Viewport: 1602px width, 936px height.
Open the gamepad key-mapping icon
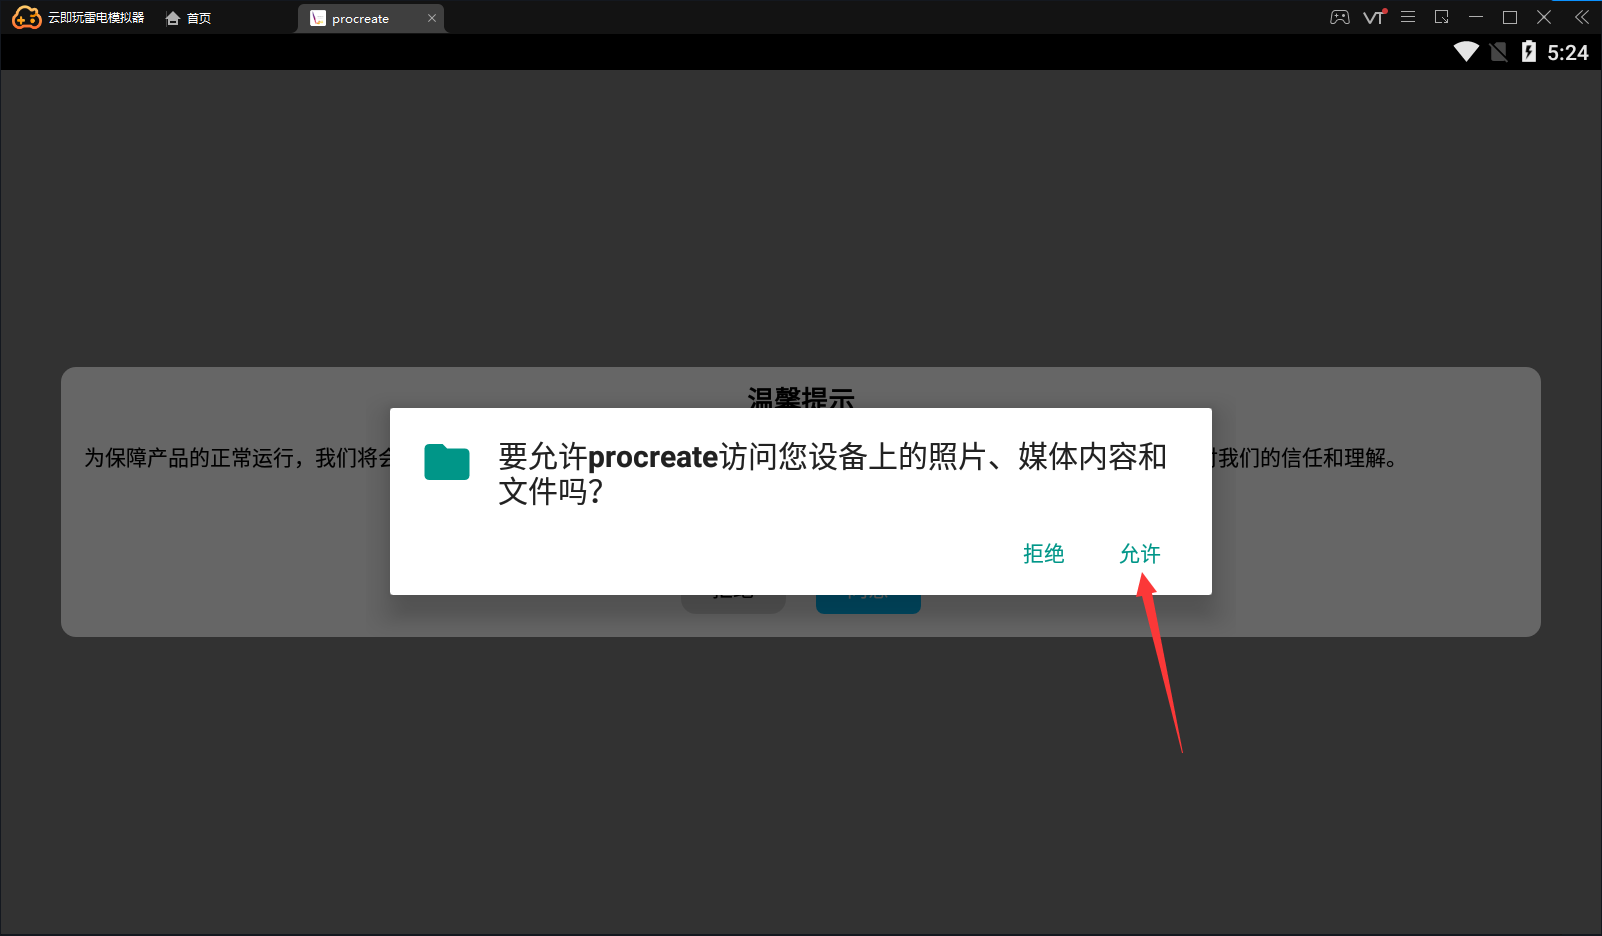pos(1339,17)
